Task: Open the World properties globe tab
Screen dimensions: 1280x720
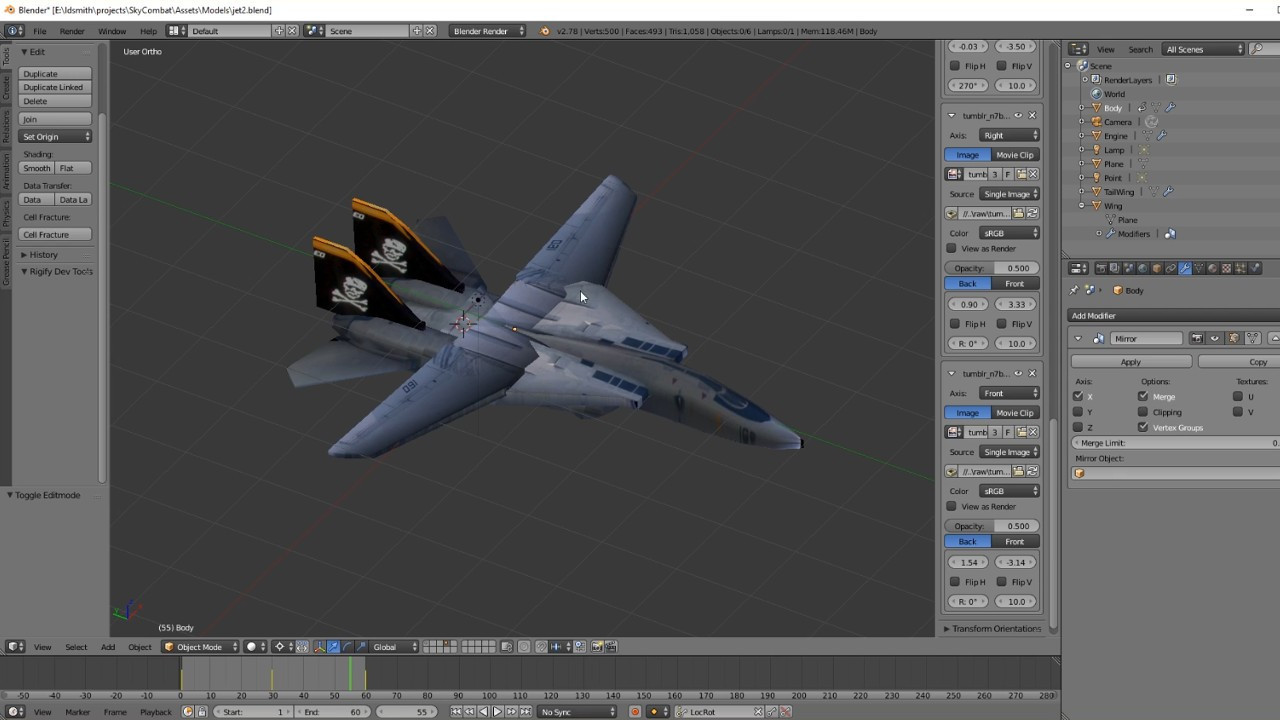Action: pos(1143,268)
